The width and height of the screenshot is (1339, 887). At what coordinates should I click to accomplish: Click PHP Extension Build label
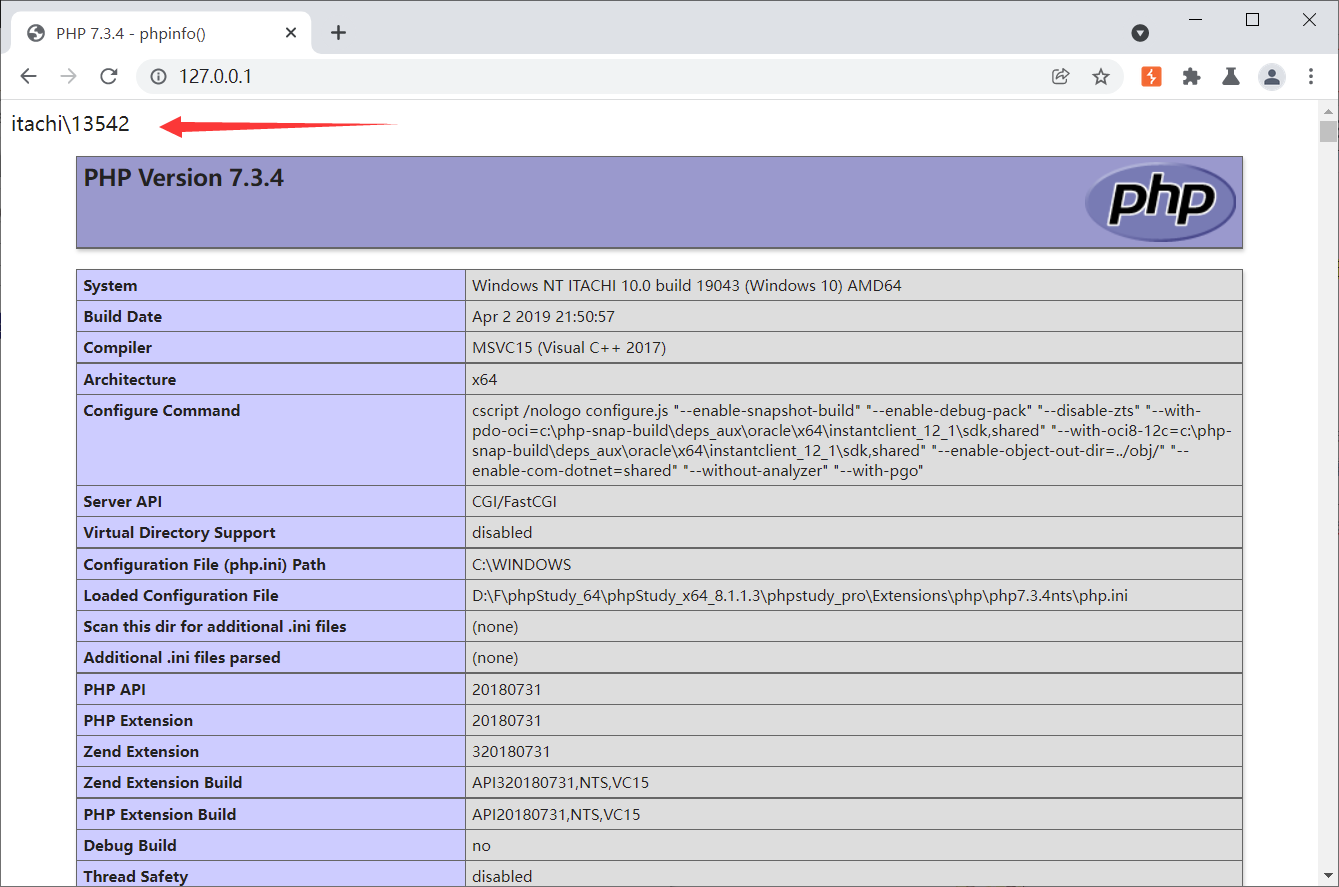(160, 815)
